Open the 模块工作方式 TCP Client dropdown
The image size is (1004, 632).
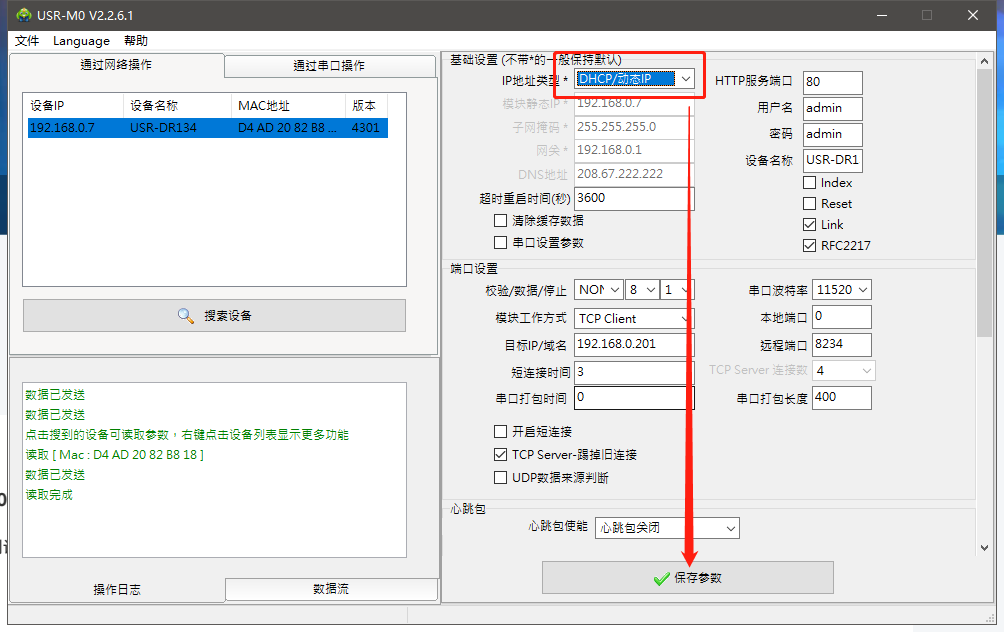coord(634,318)
